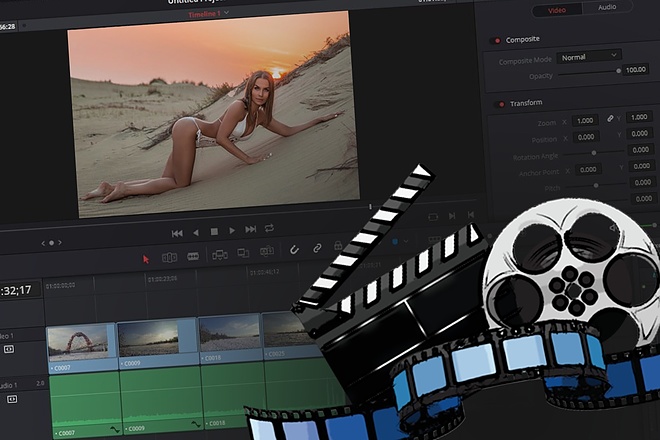660x440 pixels.
Task: Activate the Trim Edit Mode tool
Action: (169, 257)
